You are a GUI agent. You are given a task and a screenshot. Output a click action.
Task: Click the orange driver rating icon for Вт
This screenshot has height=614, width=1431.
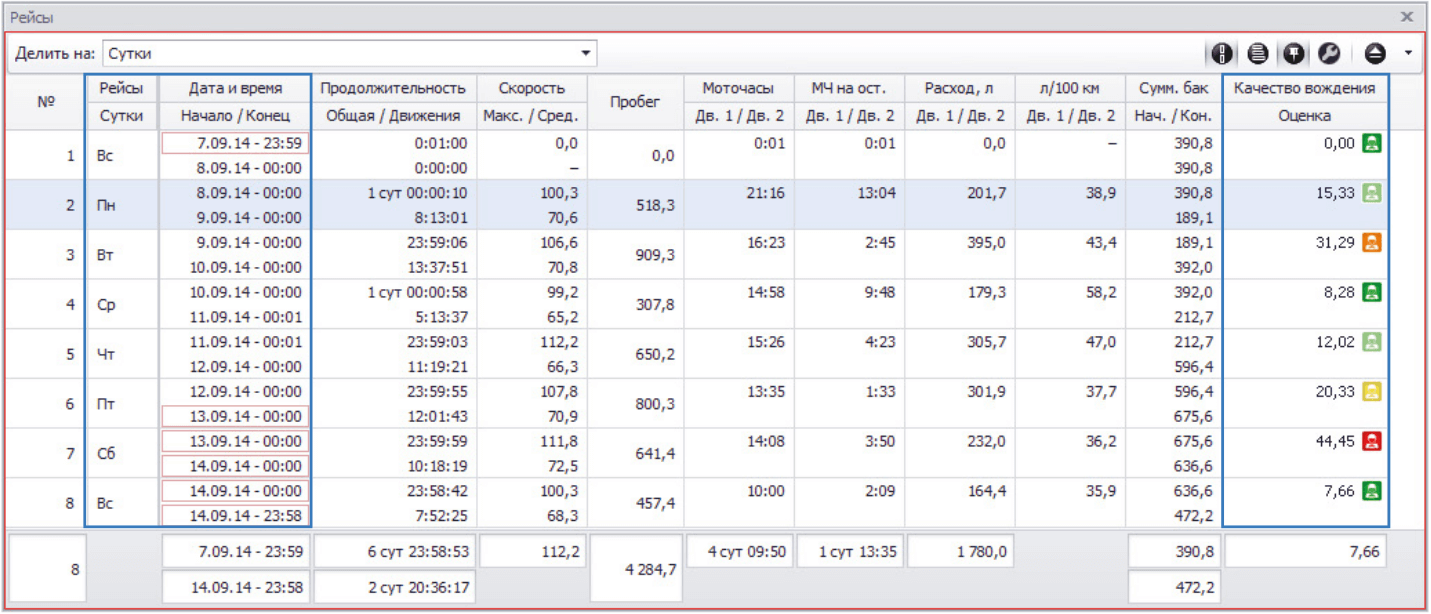point(1372,242)
